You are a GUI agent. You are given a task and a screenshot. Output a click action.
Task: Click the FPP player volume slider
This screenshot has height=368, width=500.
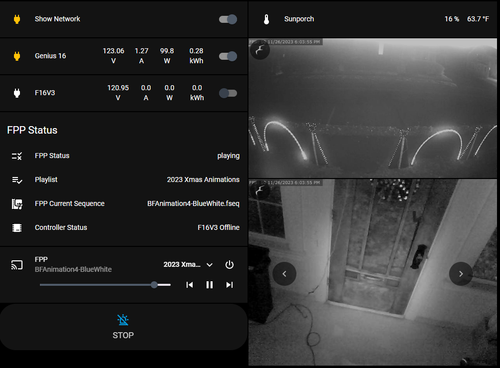pyautogui.click(x=105, y=285)
